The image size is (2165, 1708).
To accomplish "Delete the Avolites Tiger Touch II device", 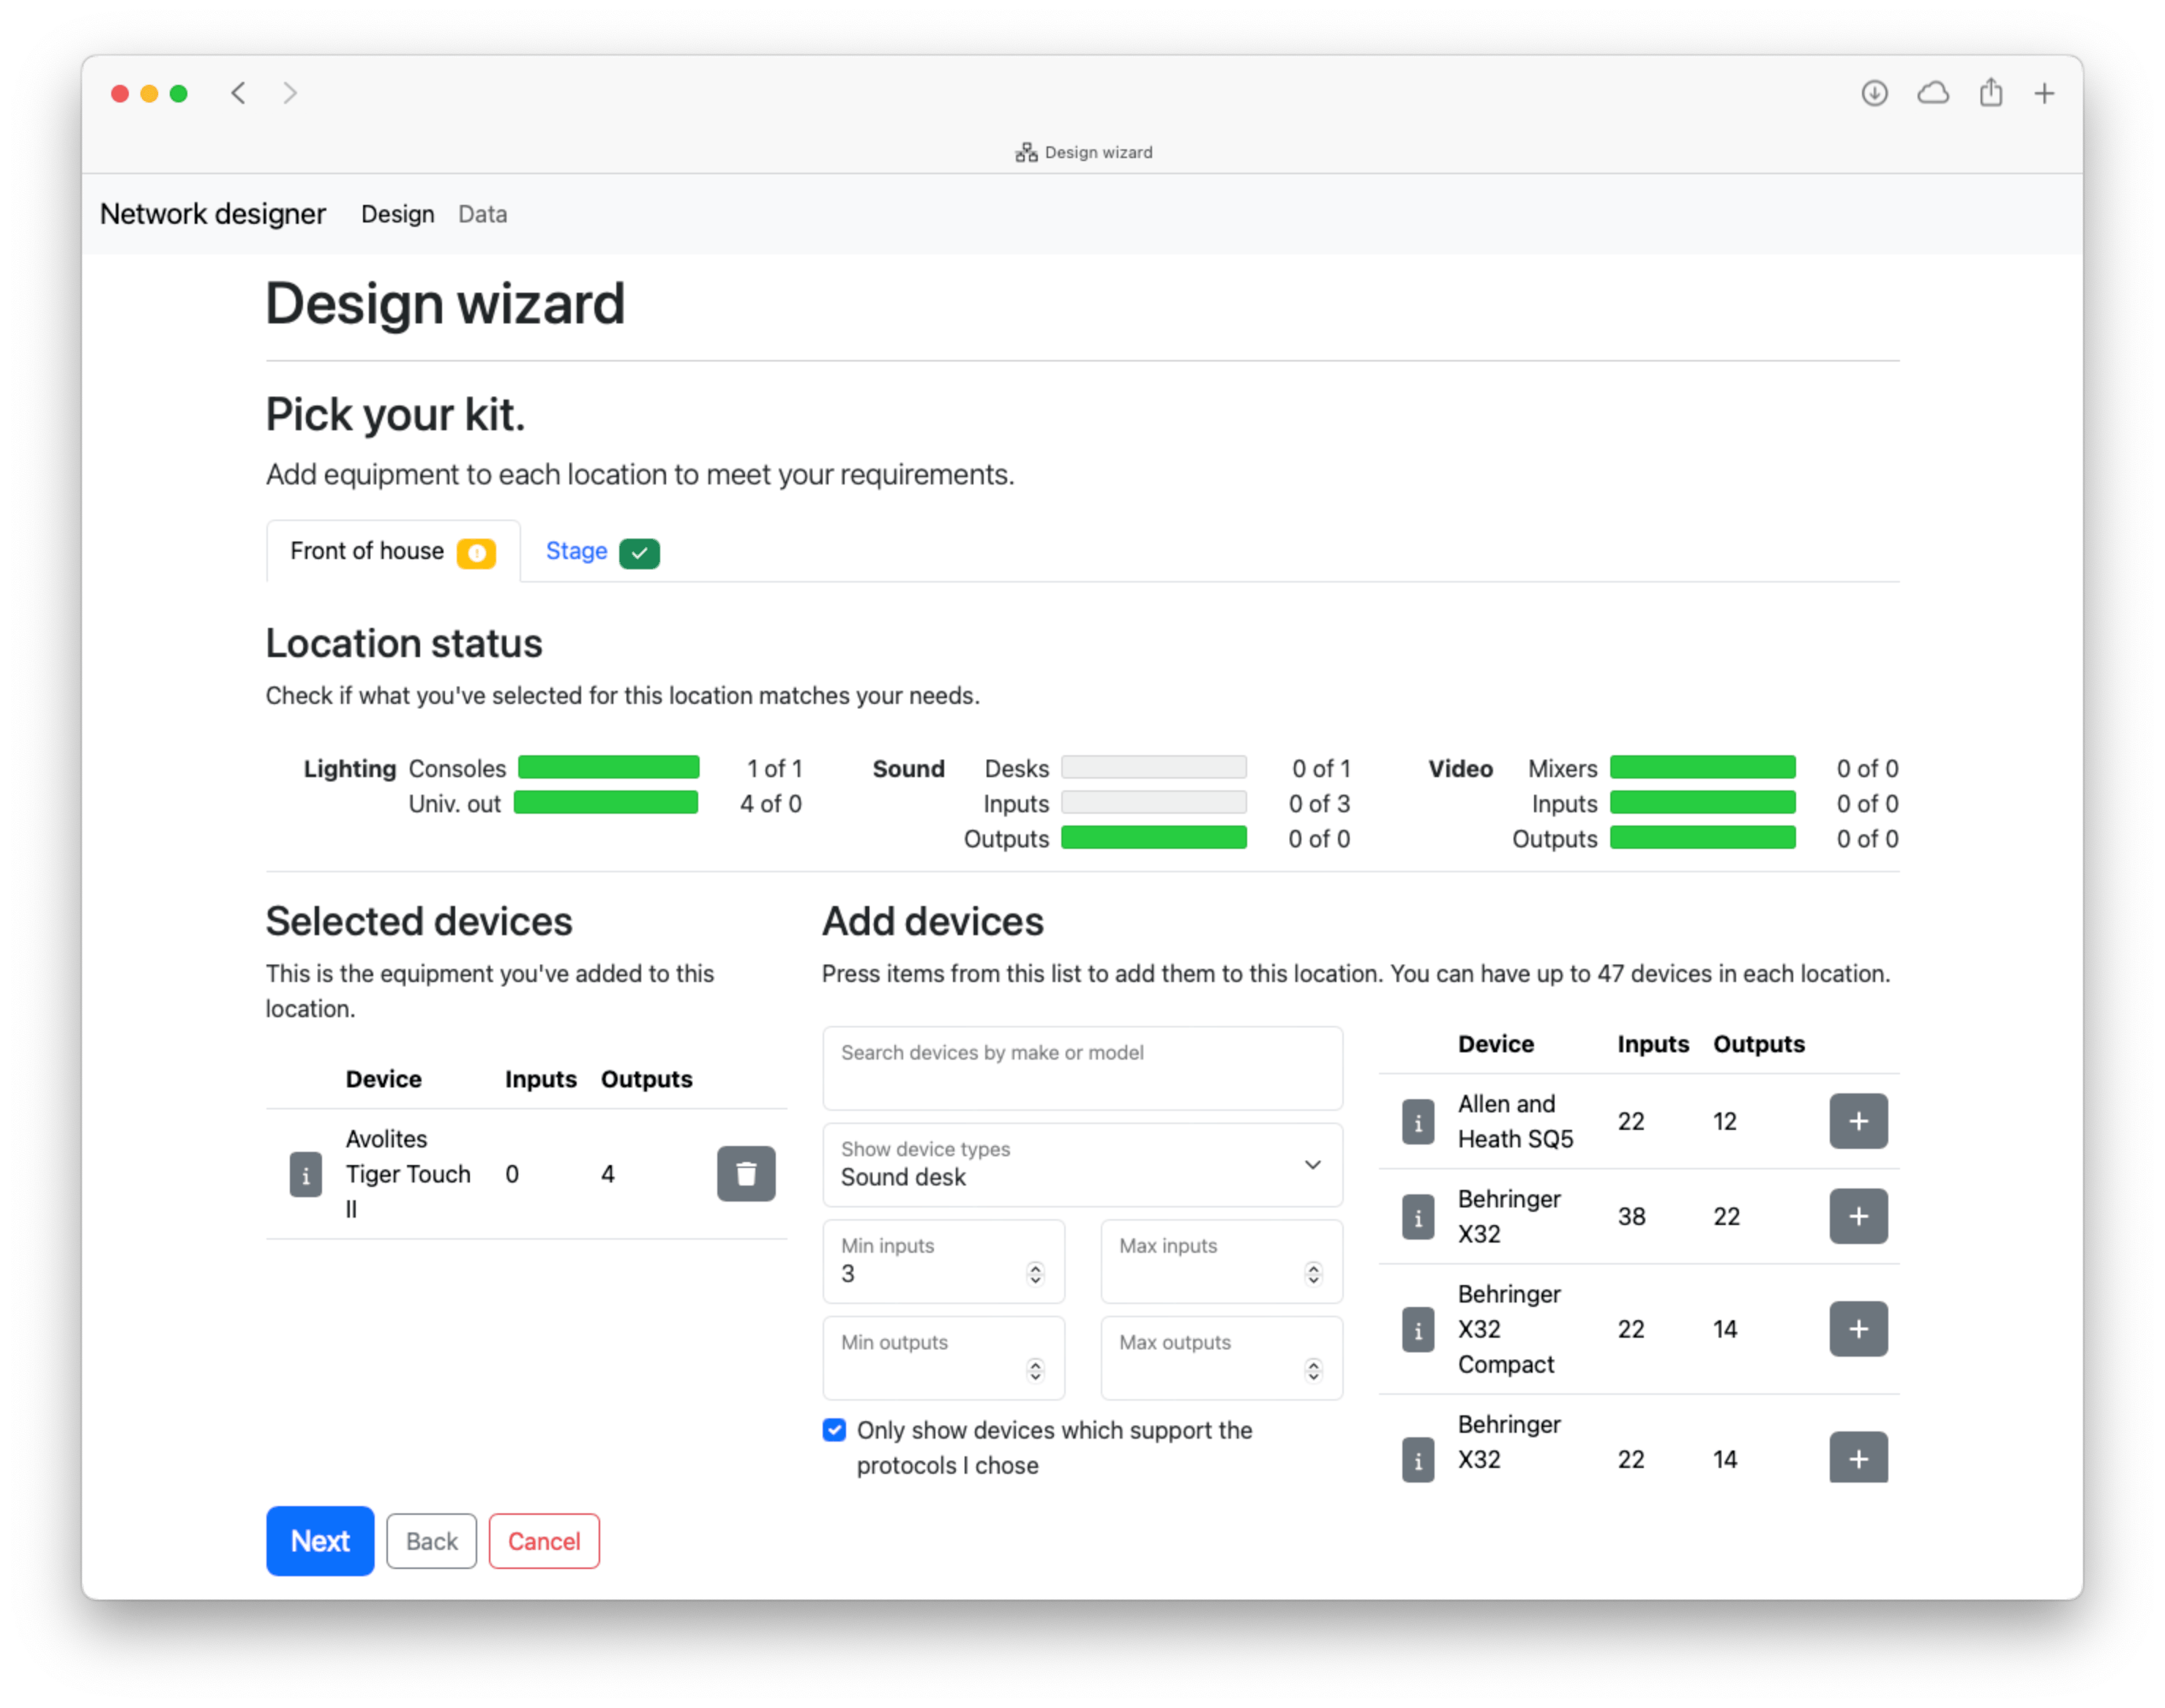I will click(746, 1174).
